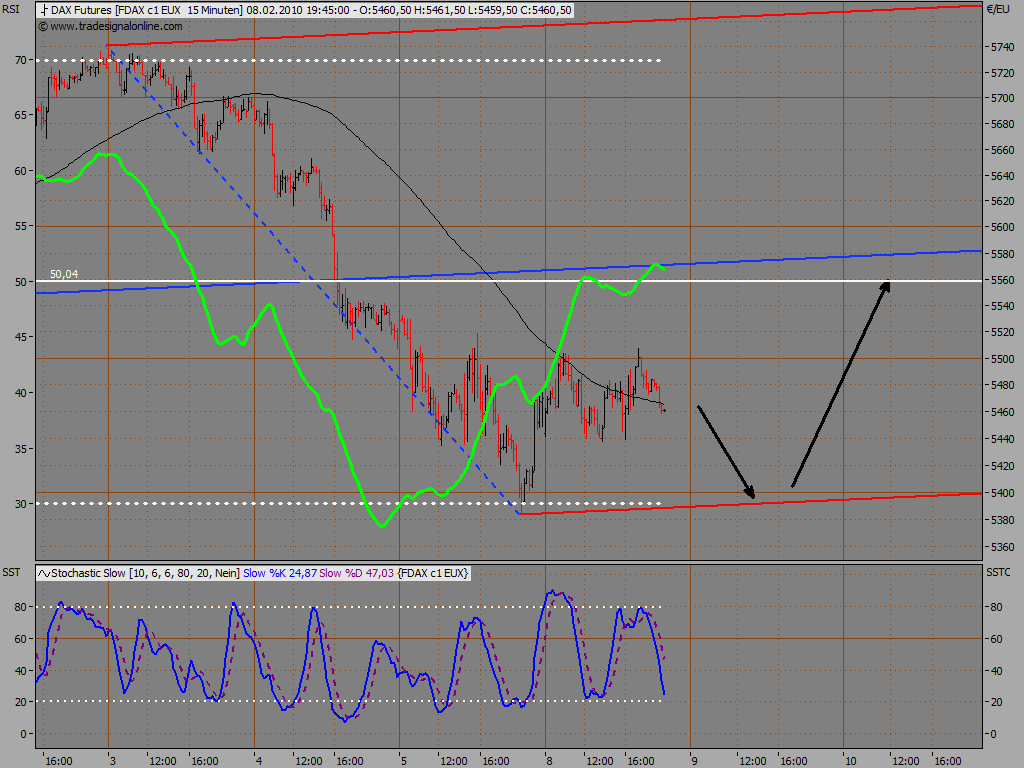
Task: Click RSI axis label 30
Action: 21,504
